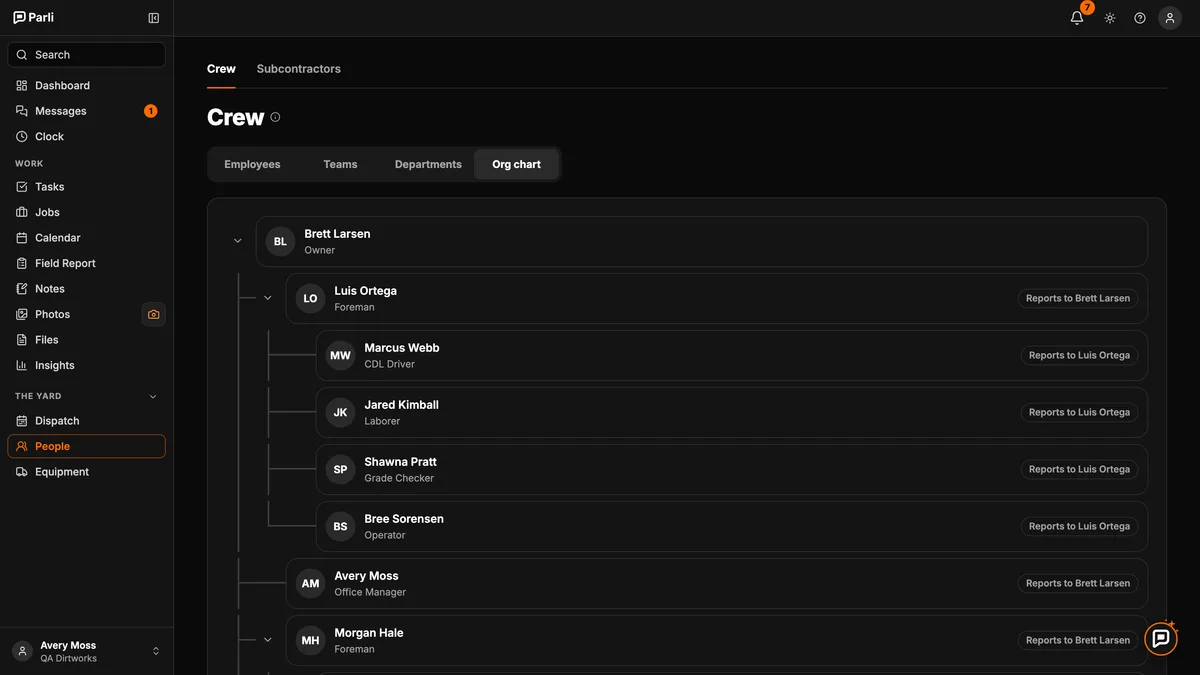Click the info icon beside Crew heading

tap(275, 117)
